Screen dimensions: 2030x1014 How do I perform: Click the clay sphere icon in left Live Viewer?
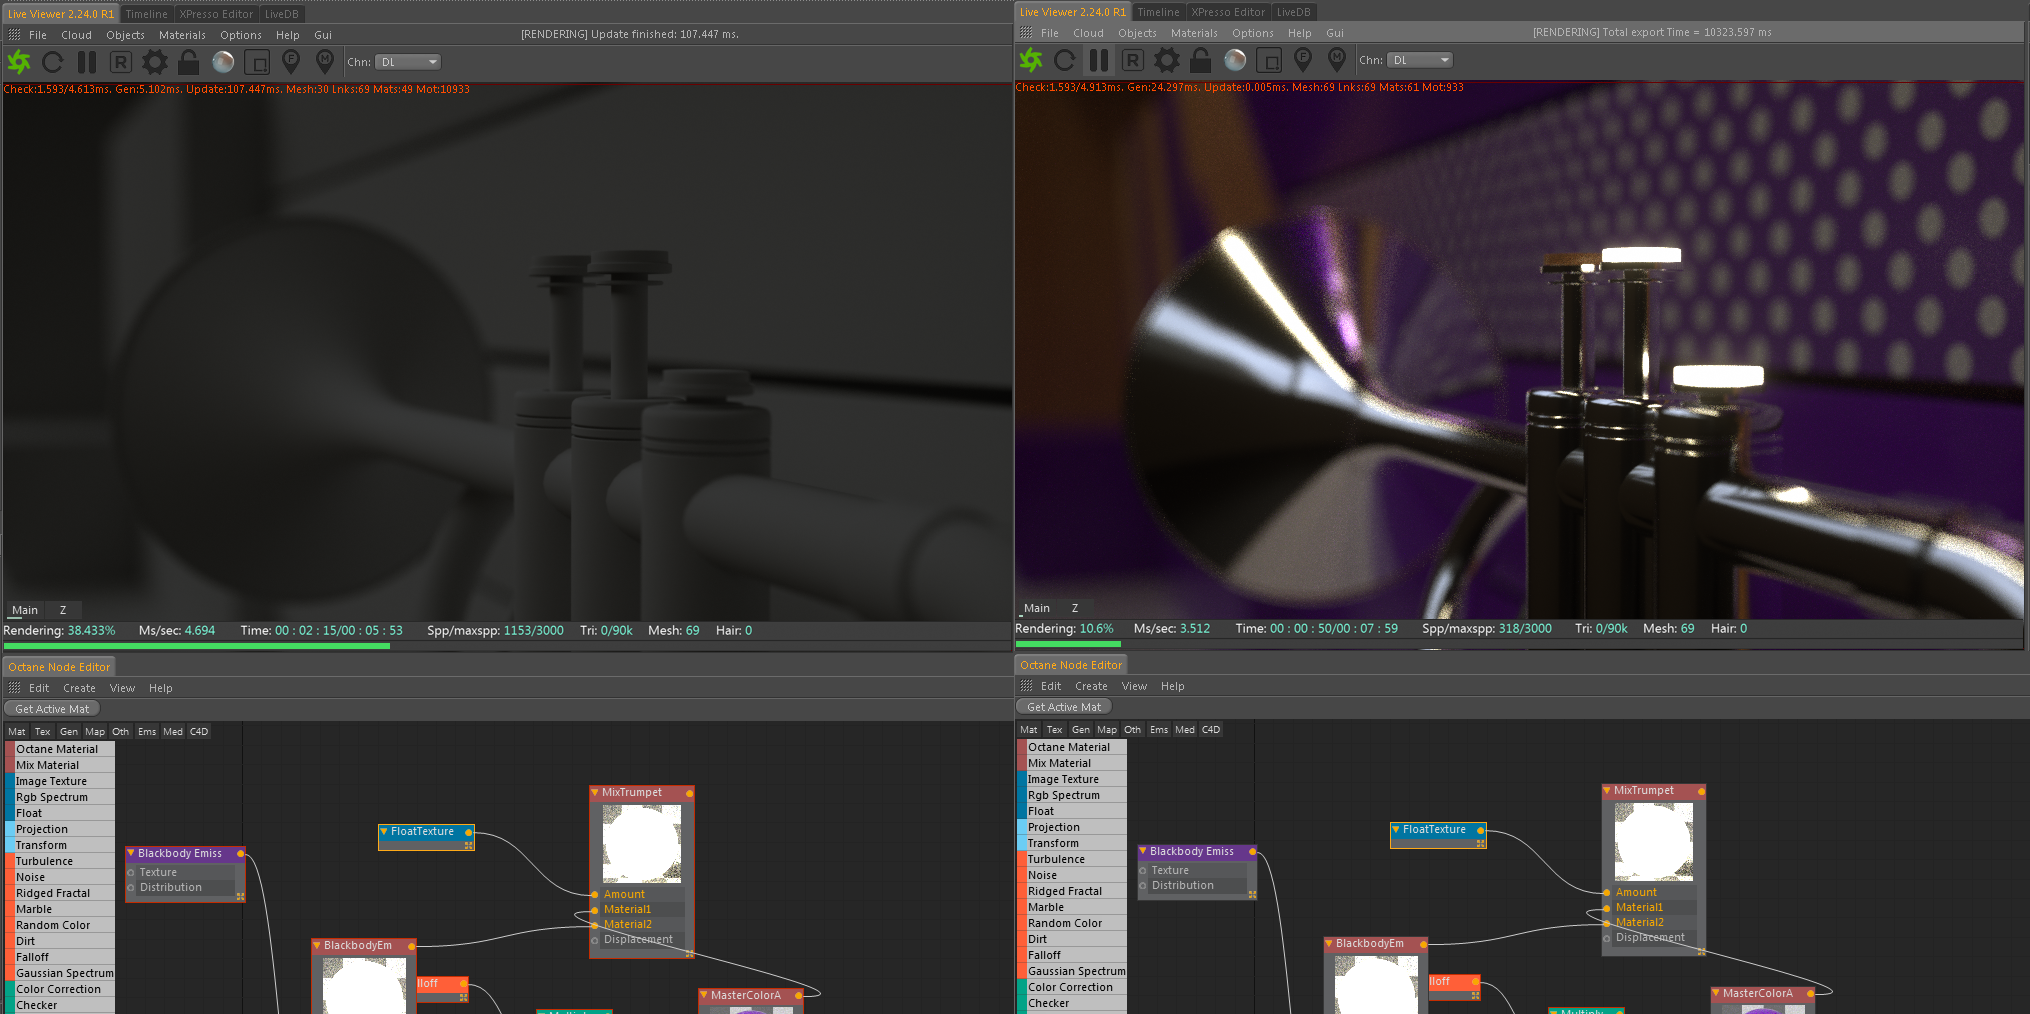coord(223,62)
